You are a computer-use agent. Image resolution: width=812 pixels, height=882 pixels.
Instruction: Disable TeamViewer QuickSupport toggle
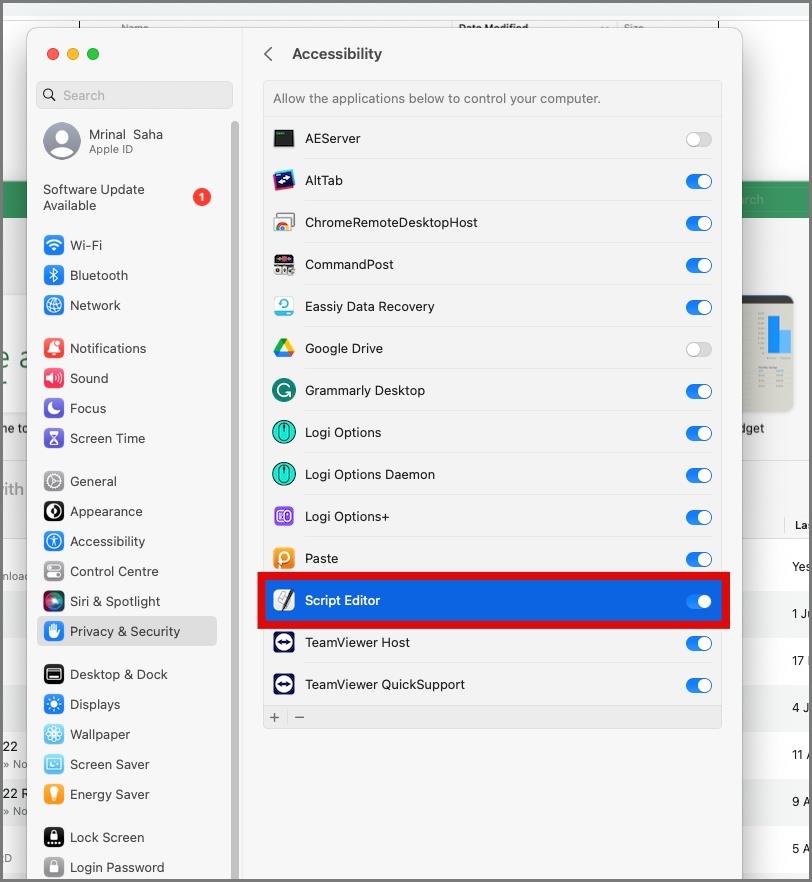[698, 685]
